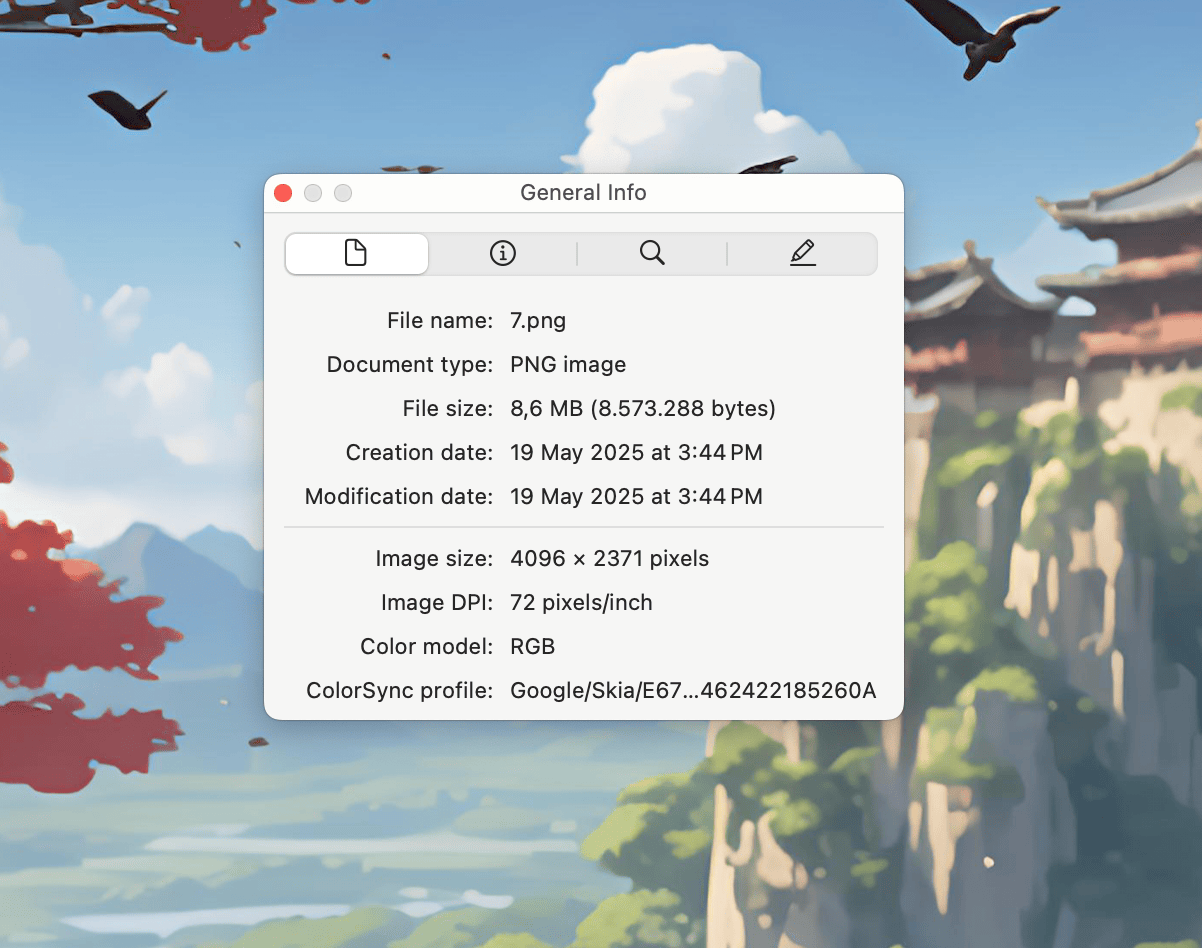Click the Google/Skia ColorSync profile value
Viewport: 1202px width, 948px height.
coord(693,691)
